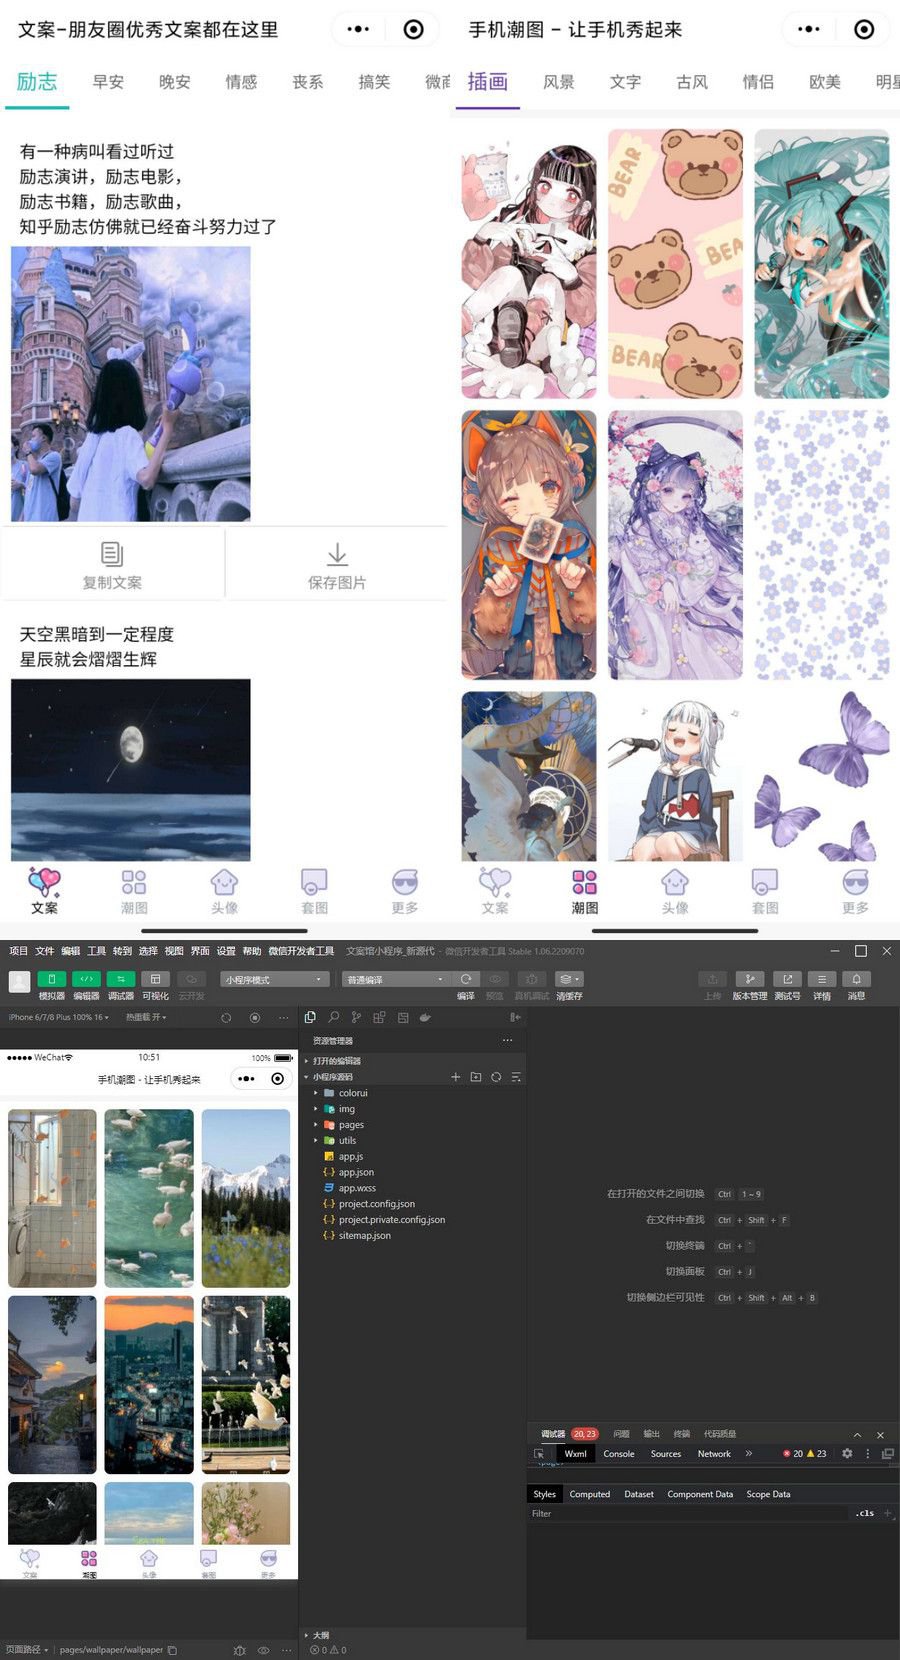
Task: Toggle the 调试器 debugger panel button
Action: 120,979
